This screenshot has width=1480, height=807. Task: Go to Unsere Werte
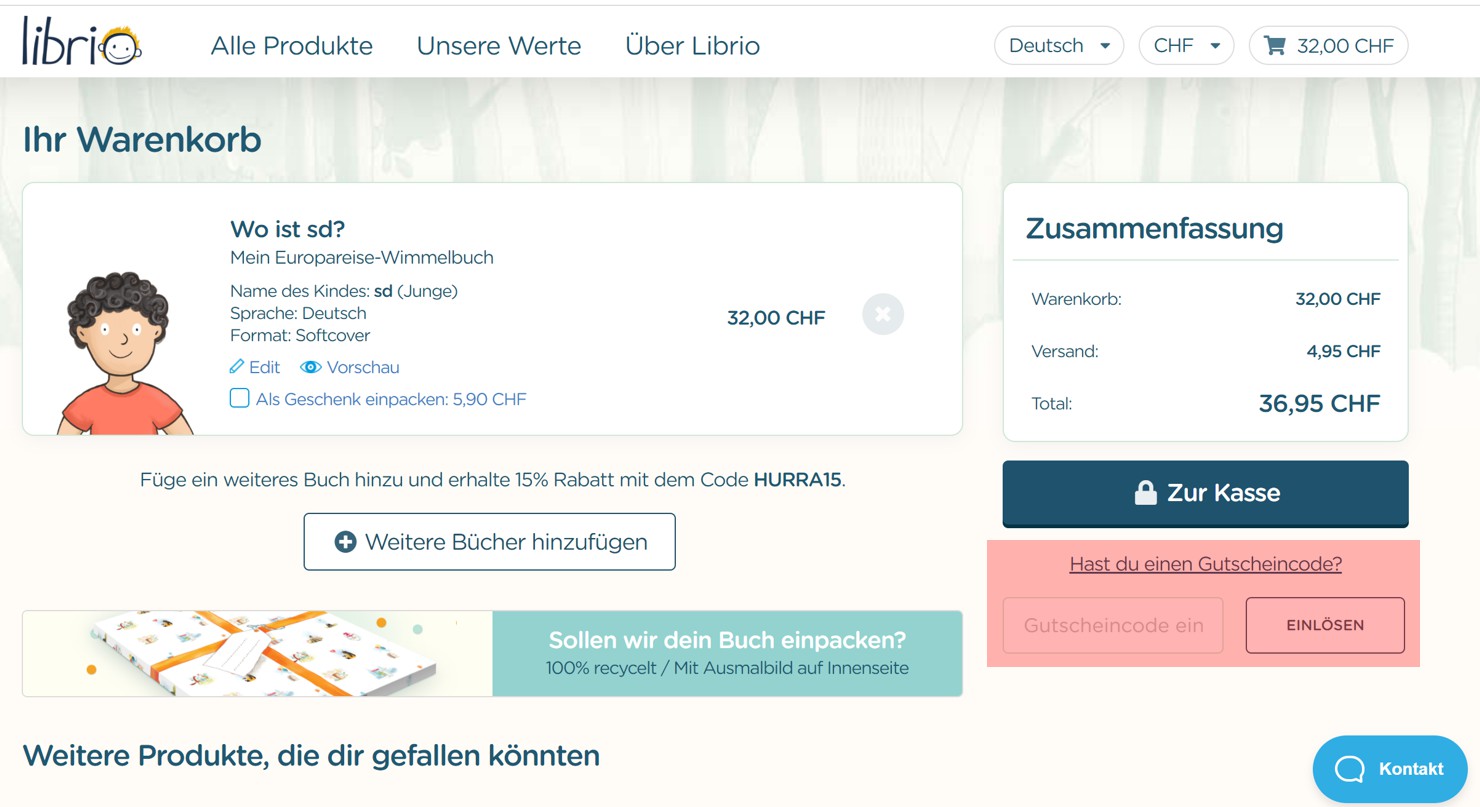[499, 46]
